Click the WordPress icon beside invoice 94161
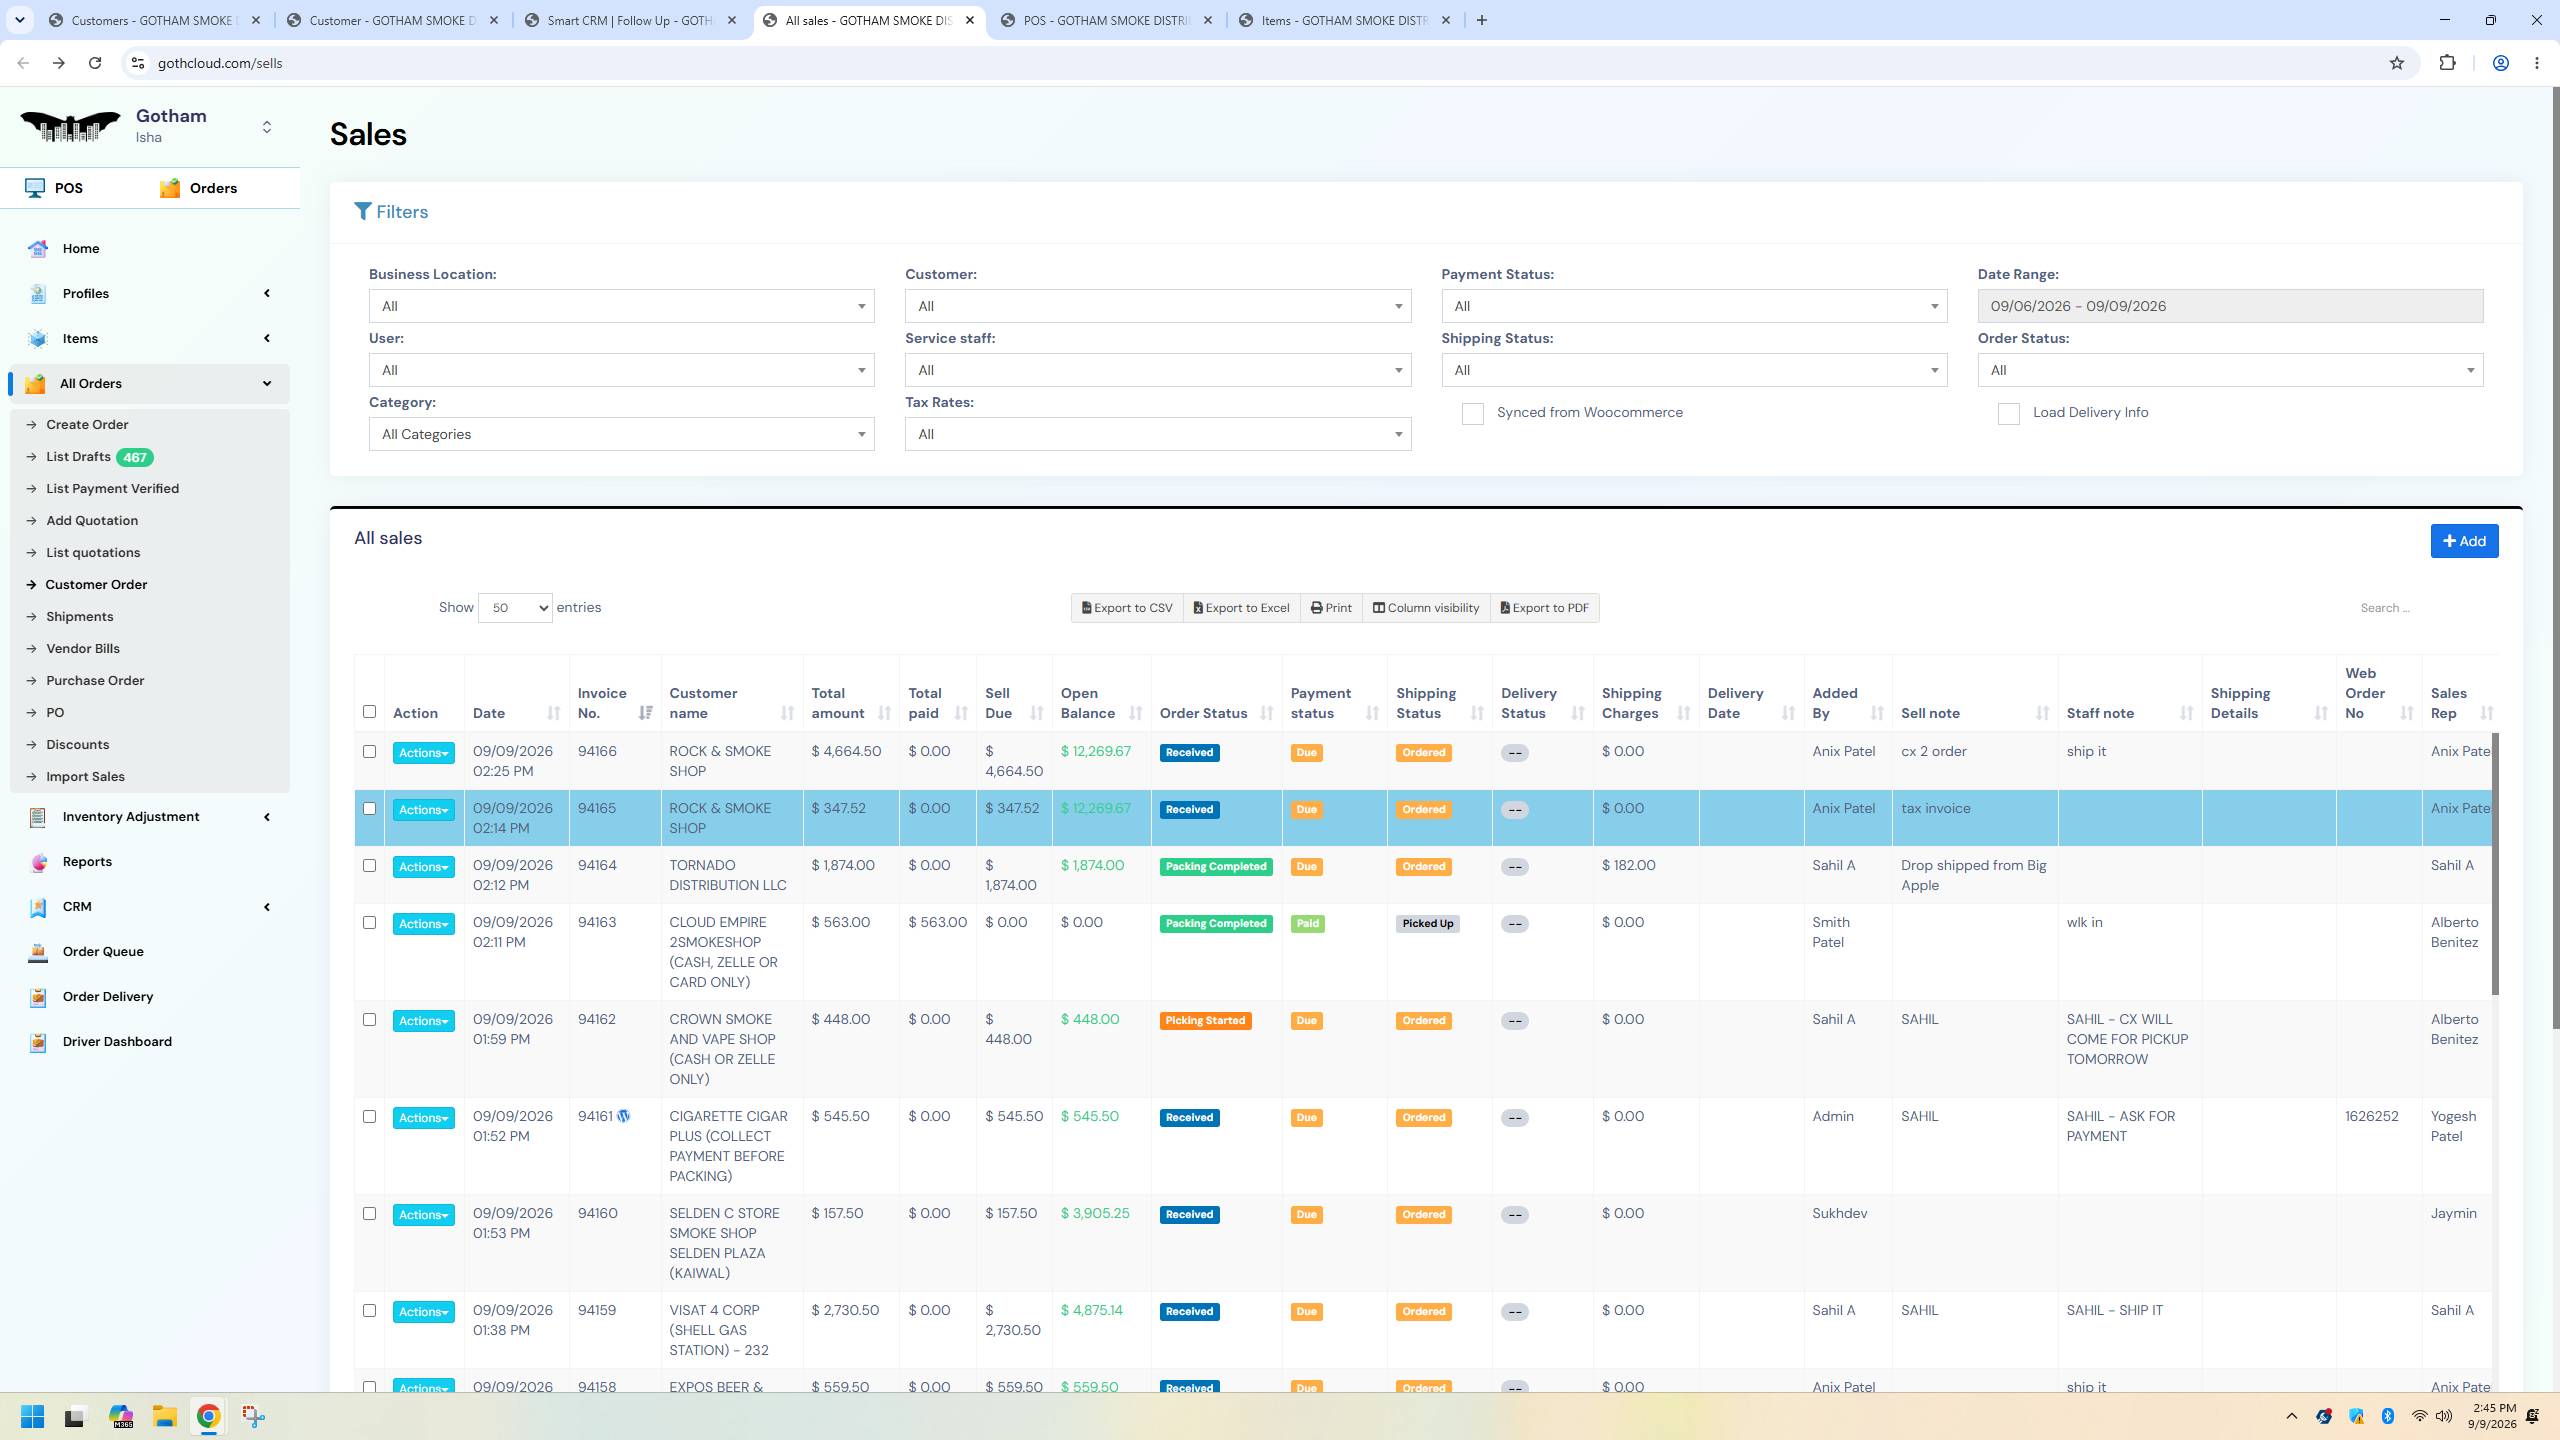2560x1440 pixels. 624,1116
